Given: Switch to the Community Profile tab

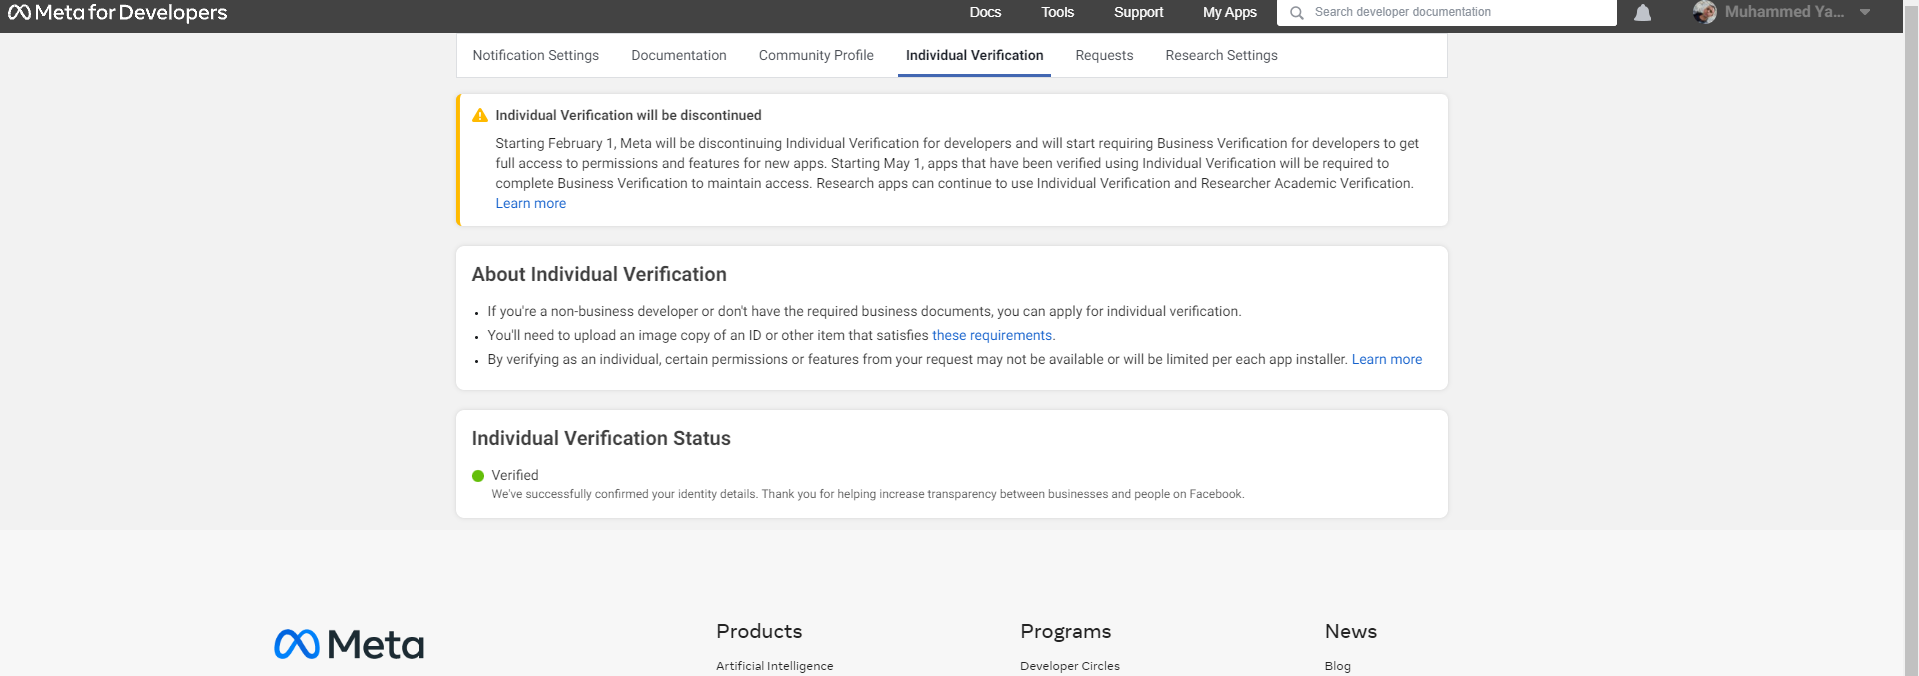Looking at the screenshot, I should tap(816, 55).
